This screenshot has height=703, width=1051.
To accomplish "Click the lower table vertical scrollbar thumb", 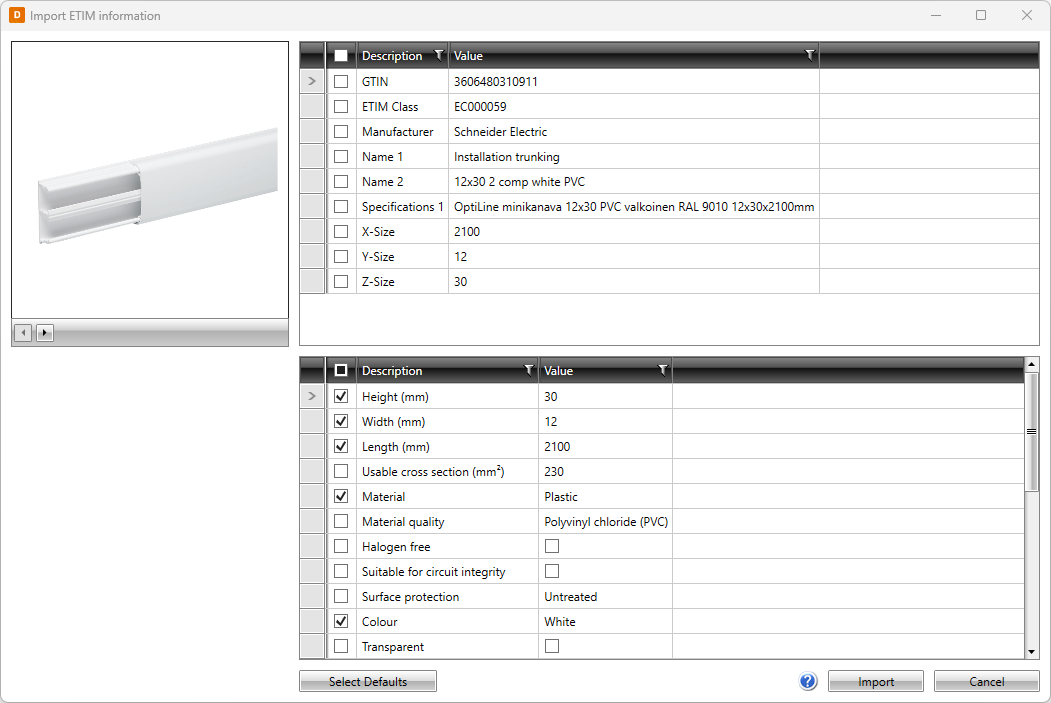I will pyautogui.click(x=1032, y=432).
